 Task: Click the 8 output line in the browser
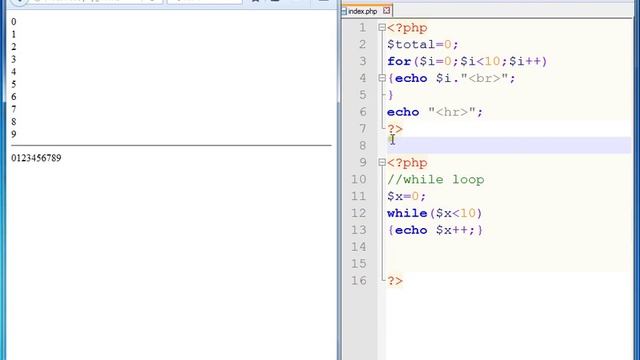(14, 122)
